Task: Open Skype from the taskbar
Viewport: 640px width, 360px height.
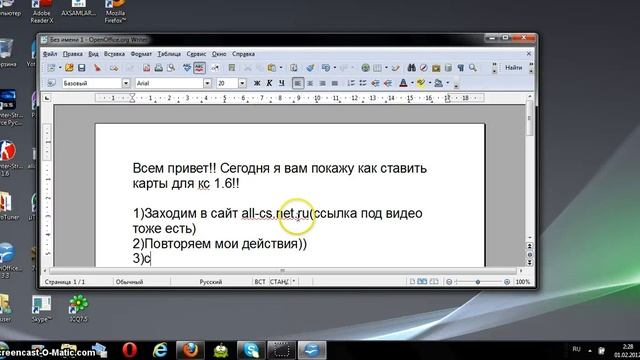Action: point(251,350)
